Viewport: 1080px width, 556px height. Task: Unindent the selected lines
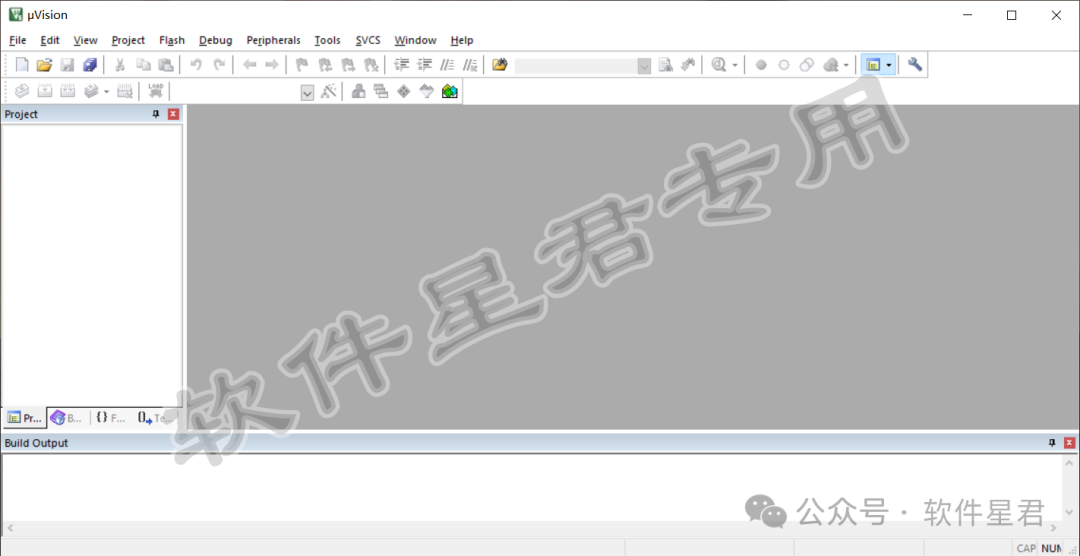pos(425,65)
